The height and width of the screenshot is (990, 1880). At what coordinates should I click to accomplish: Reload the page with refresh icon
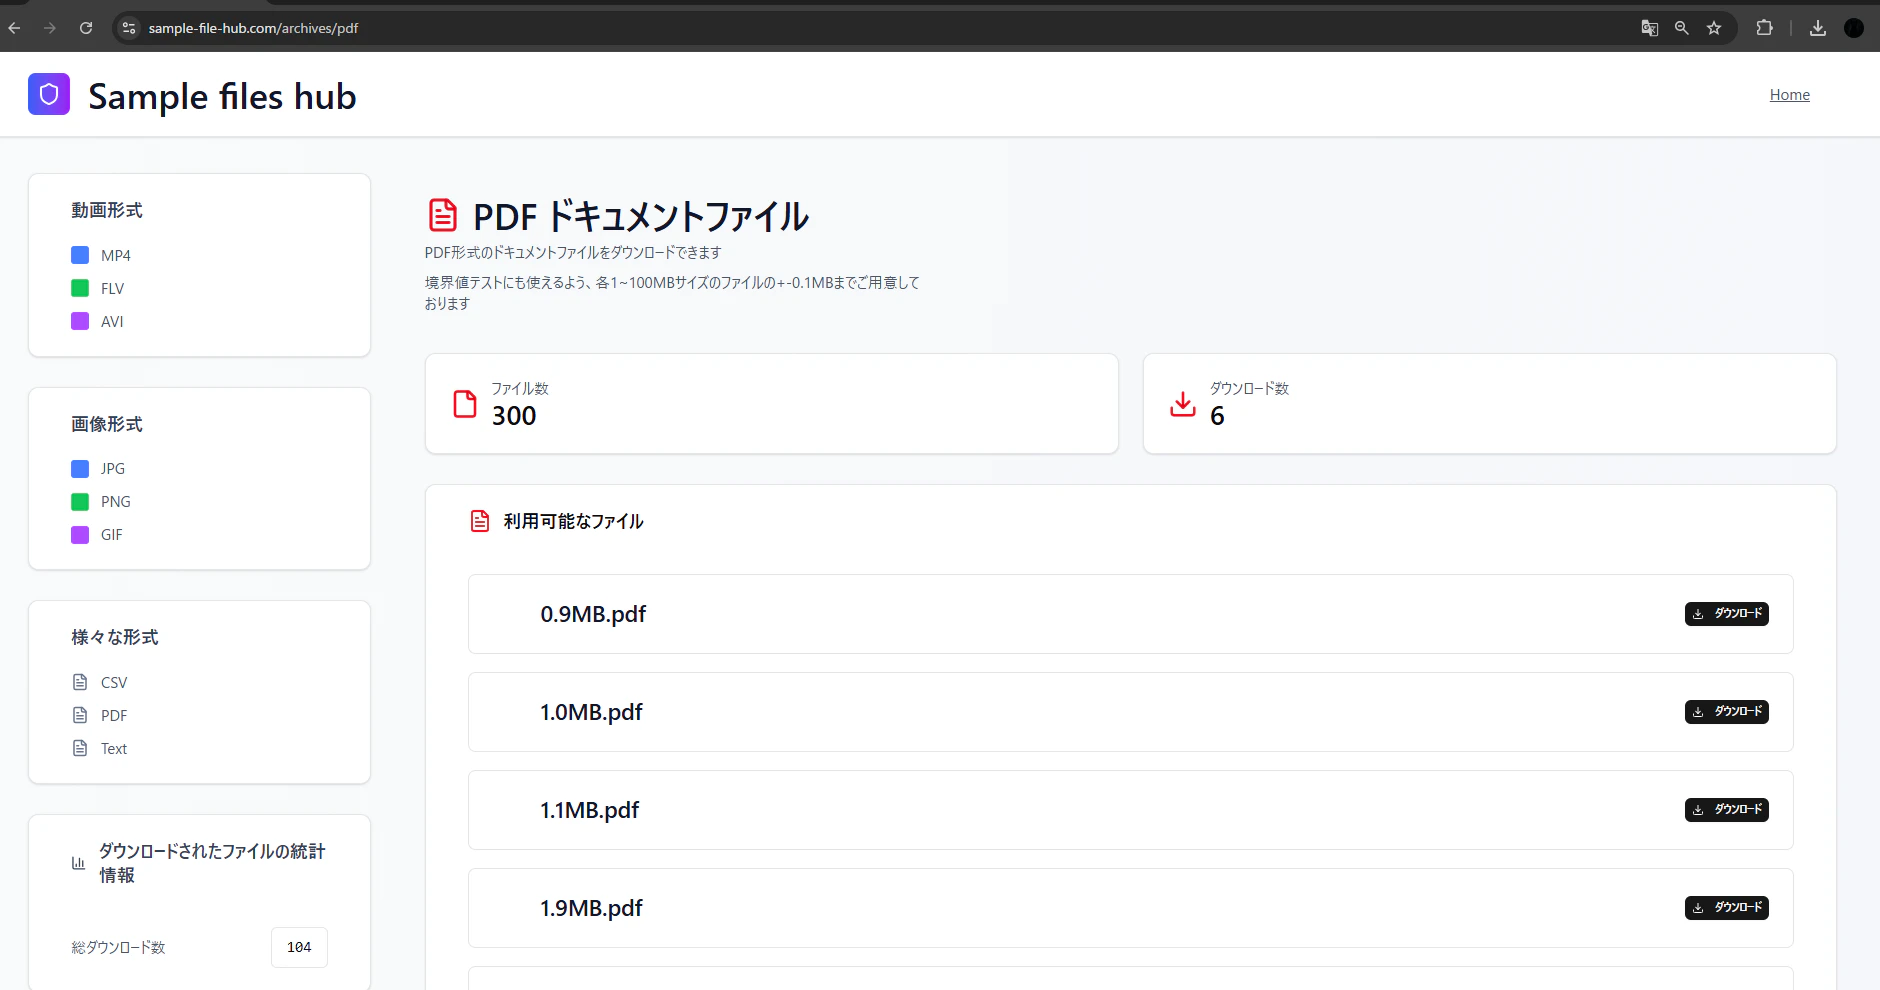(86, 28)
